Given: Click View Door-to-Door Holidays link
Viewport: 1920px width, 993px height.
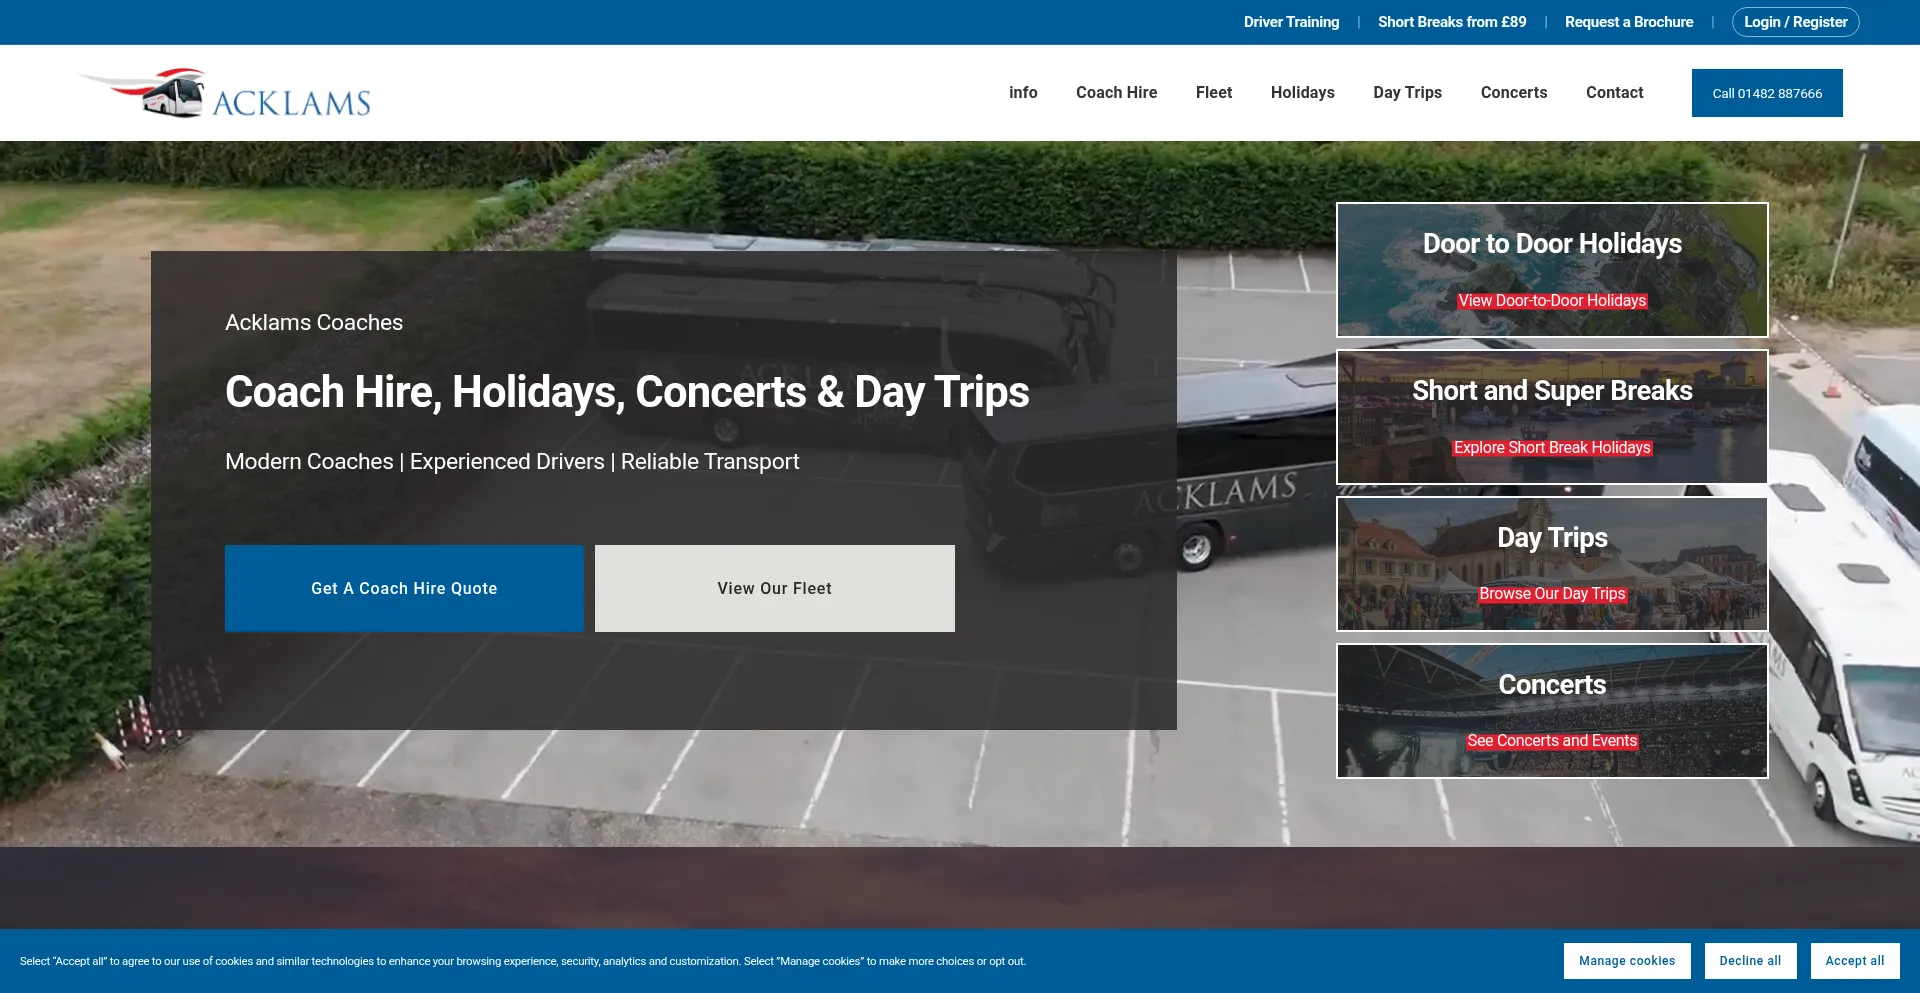Looking at the screenshot, I should click(x=1552, y=301).
